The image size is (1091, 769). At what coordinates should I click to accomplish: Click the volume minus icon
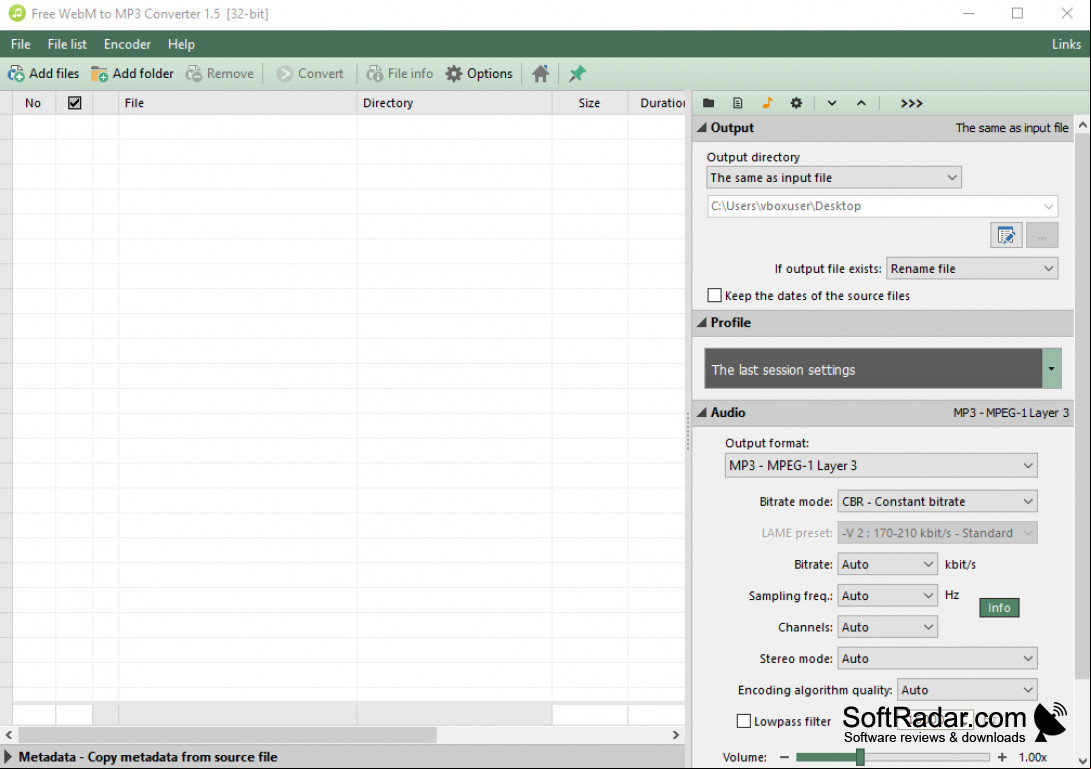tap(784, 757)
